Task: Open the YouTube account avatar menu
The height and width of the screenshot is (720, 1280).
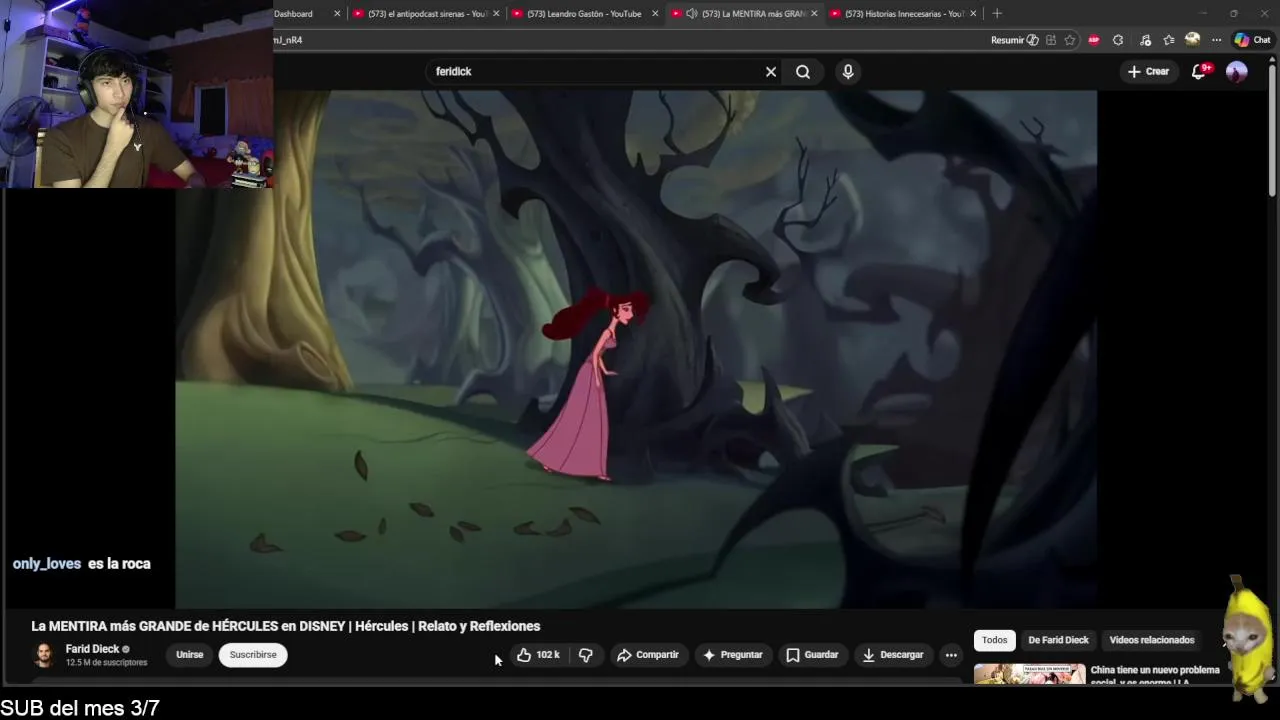Action: click(1237, 71)
